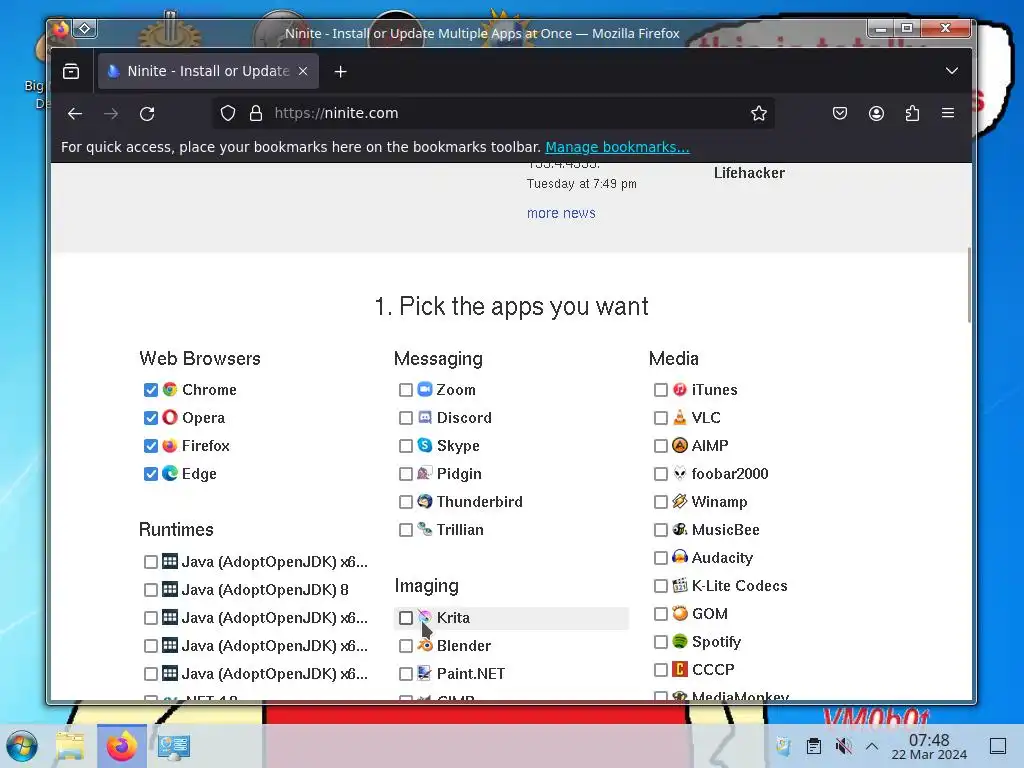Close the Ninite tab

pyautogui.click(x=303, y=71)
